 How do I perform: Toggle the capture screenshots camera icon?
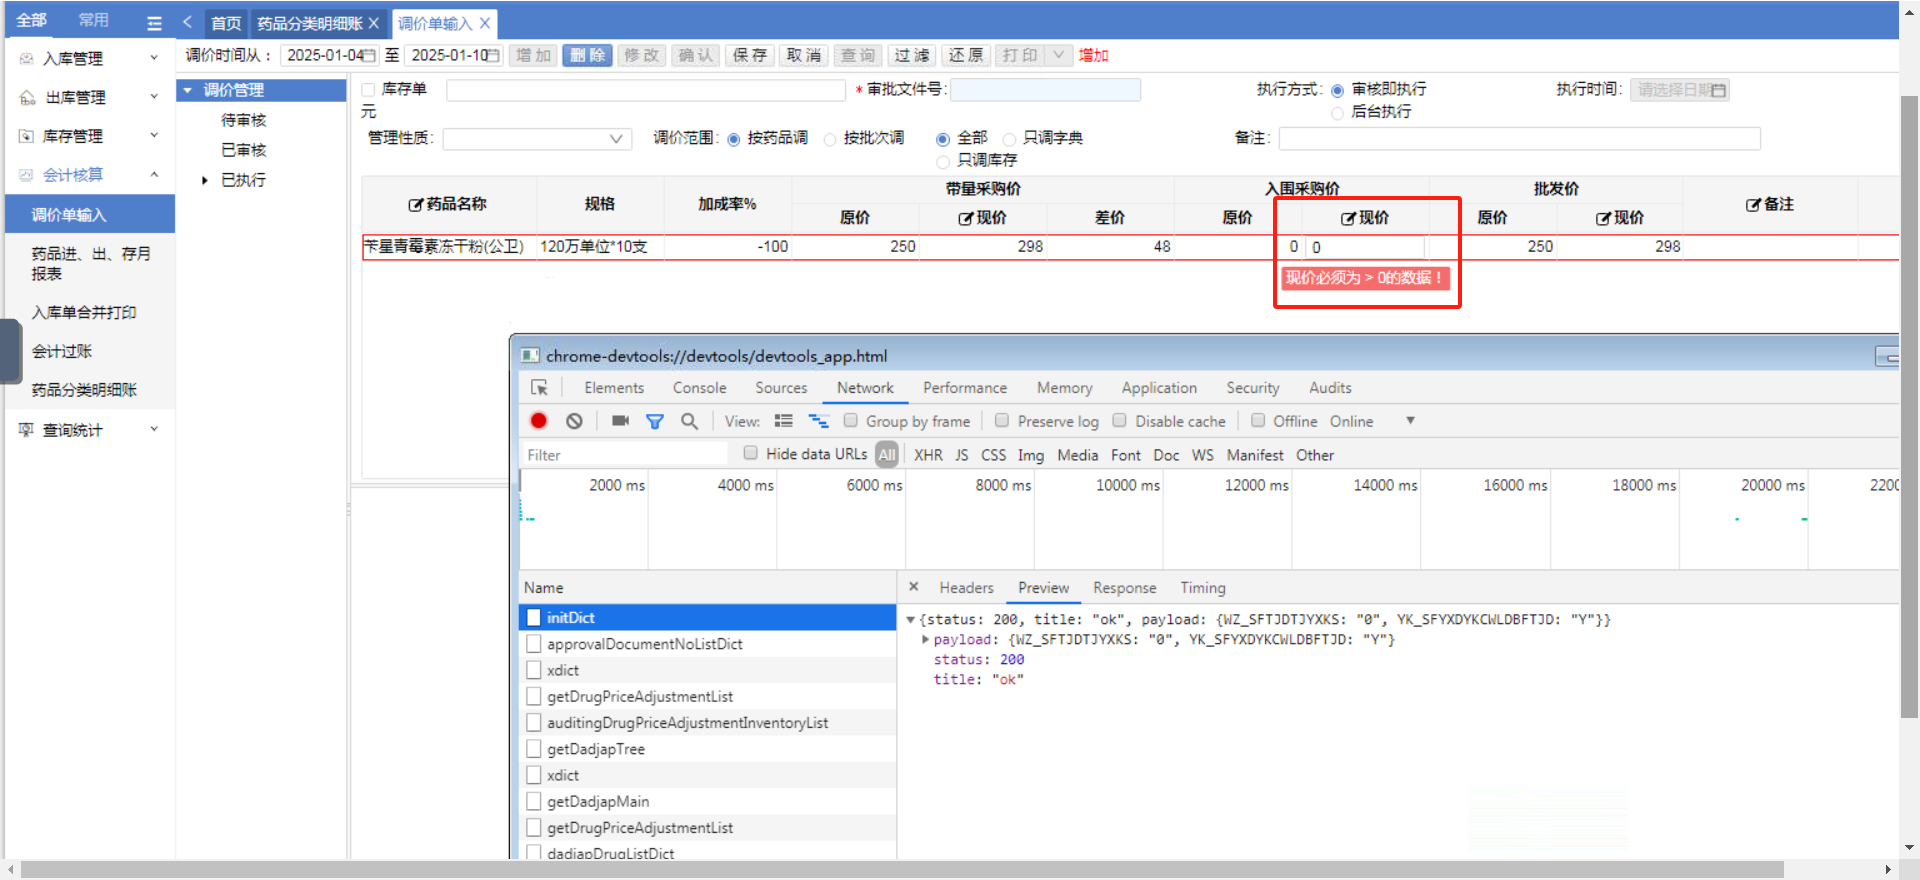point(620,421)
